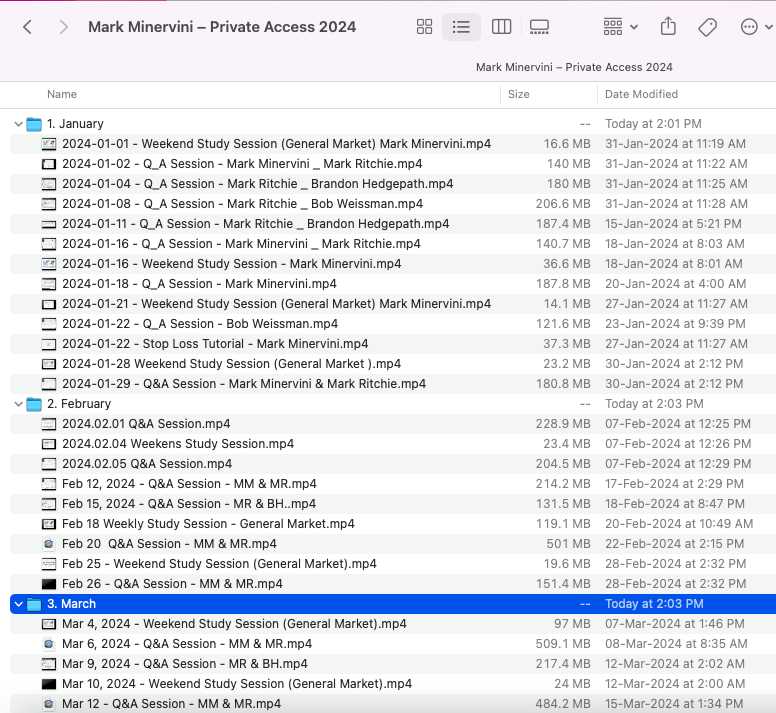Select the 1. January folder icon
Screen dimensions: 776x713
pyautogui.click(x=34, y=124)
